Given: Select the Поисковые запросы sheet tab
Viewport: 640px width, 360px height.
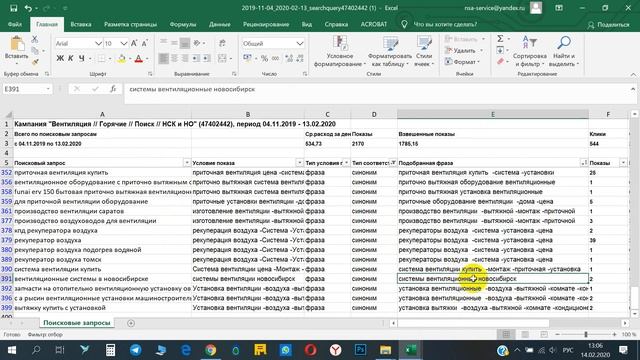Looking at the screenshot, I should click(77, 322).
